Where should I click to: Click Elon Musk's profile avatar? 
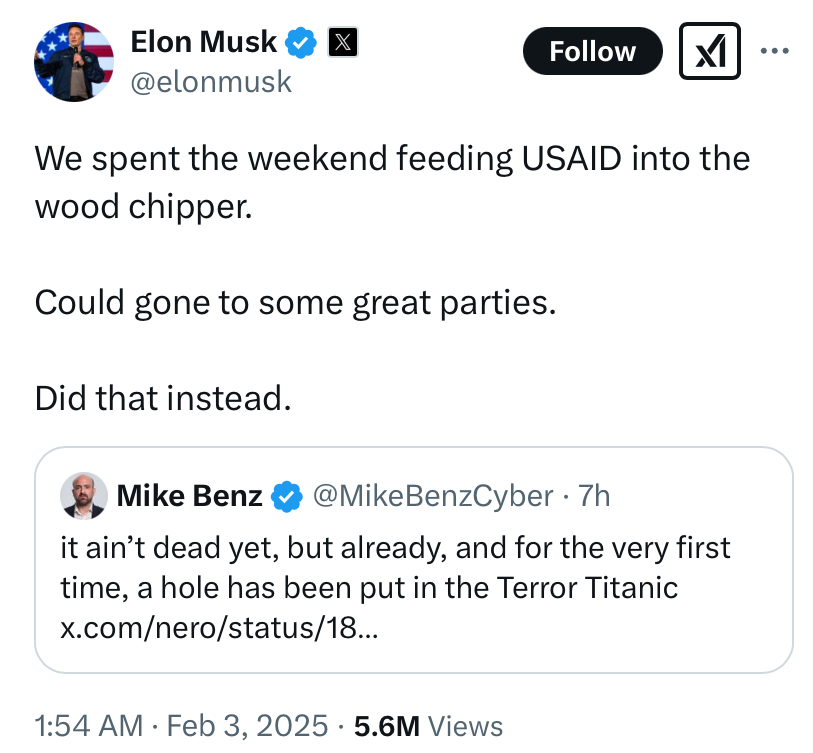[x=72, y=61]
